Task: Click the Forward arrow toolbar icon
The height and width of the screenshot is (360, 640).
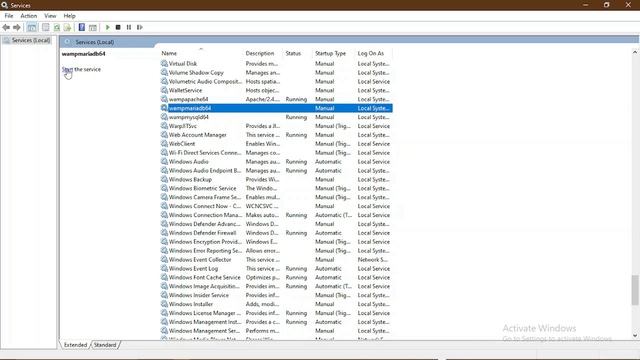Action: 17,27
